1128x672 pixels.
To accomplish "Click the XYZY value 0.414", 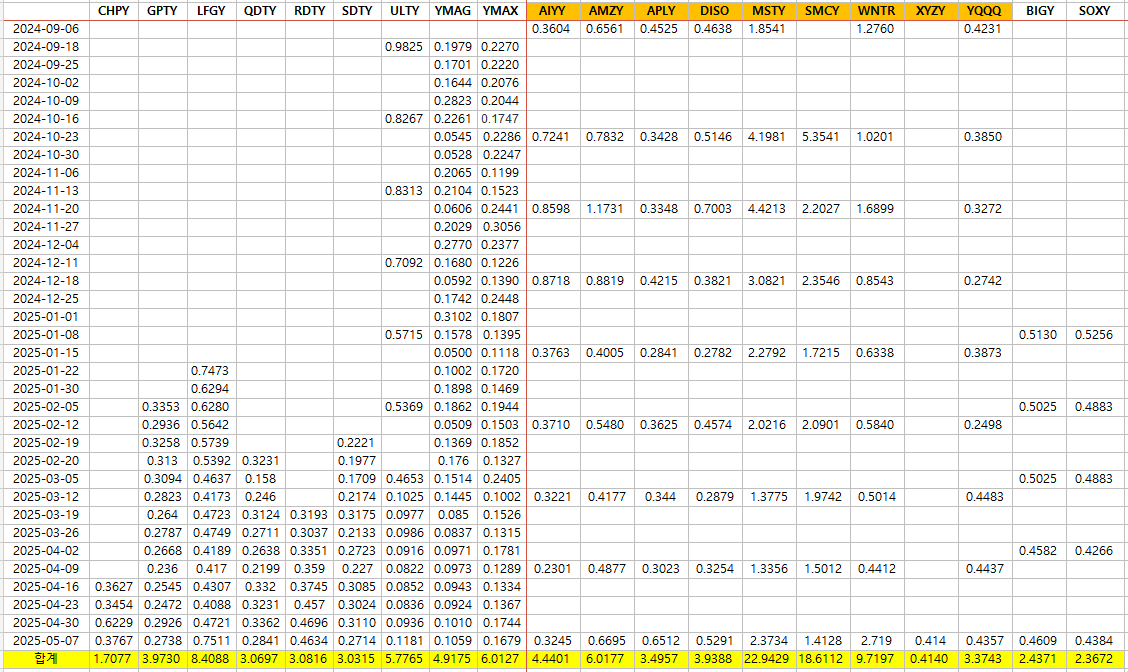I will 930,640.
